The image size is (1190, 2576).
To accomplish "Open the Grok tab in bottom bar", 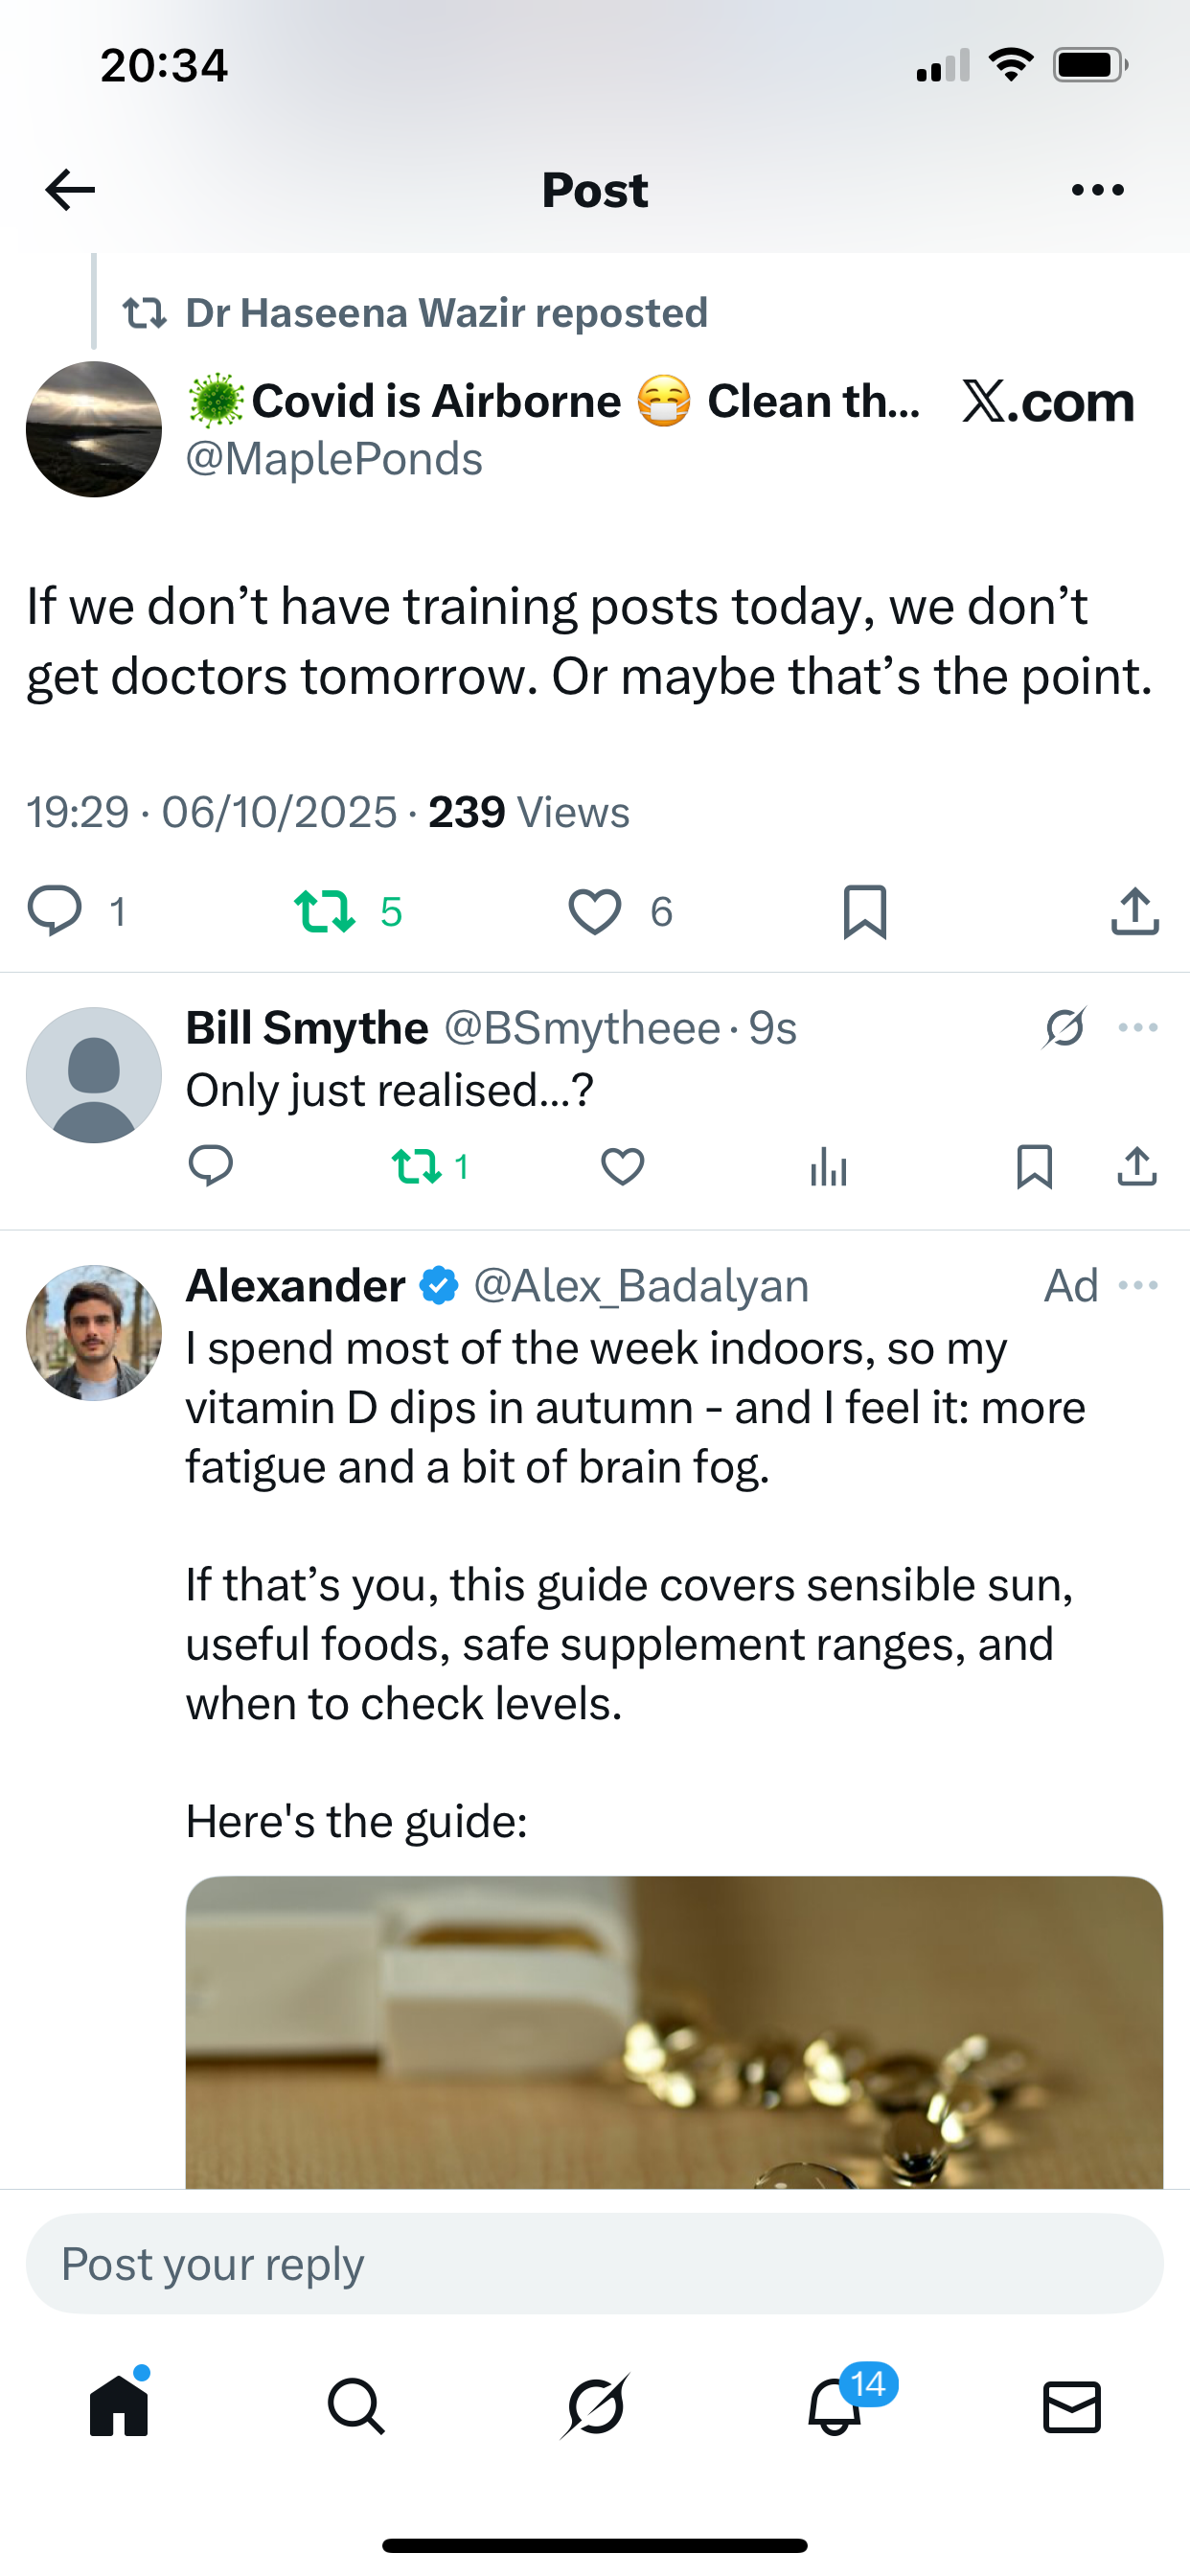I will coord(595,2405).
